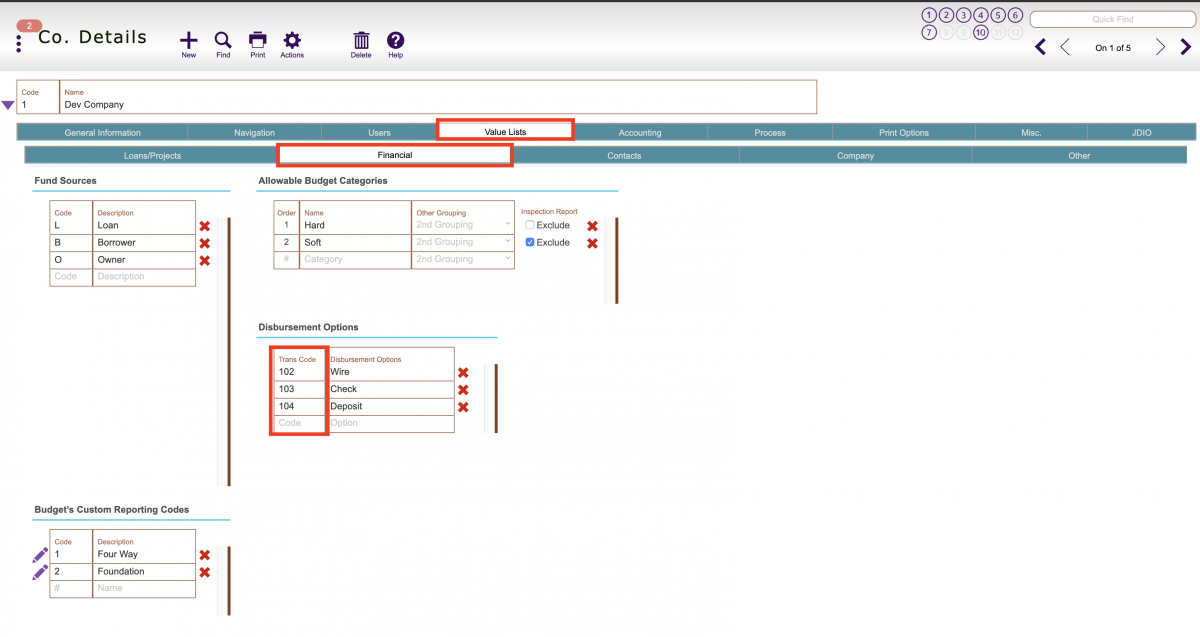Go to last record with the double right arrow

pos(1186,46)
